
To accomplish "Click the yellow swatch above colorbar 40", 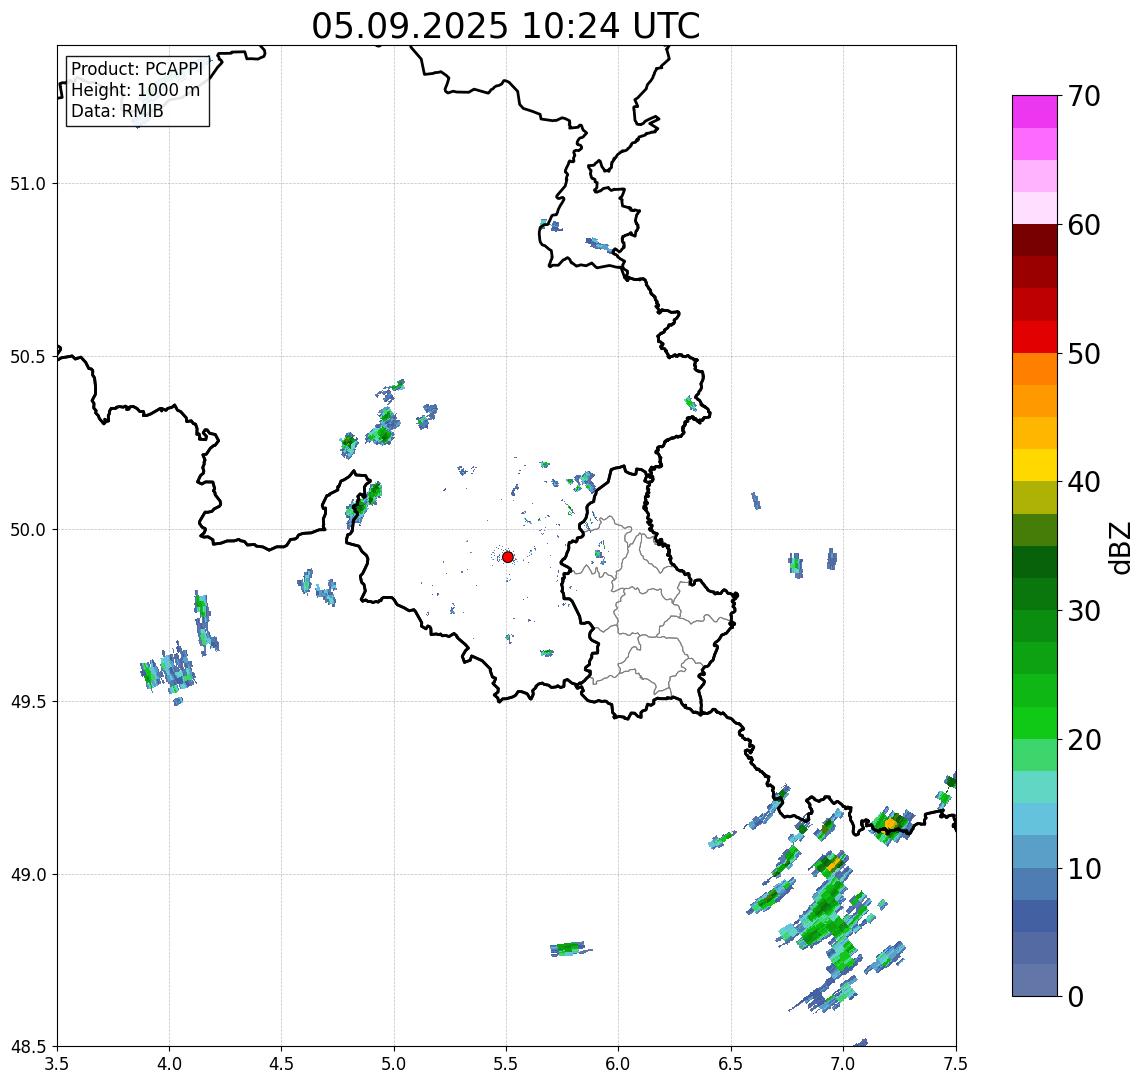I will [1035, 465].
